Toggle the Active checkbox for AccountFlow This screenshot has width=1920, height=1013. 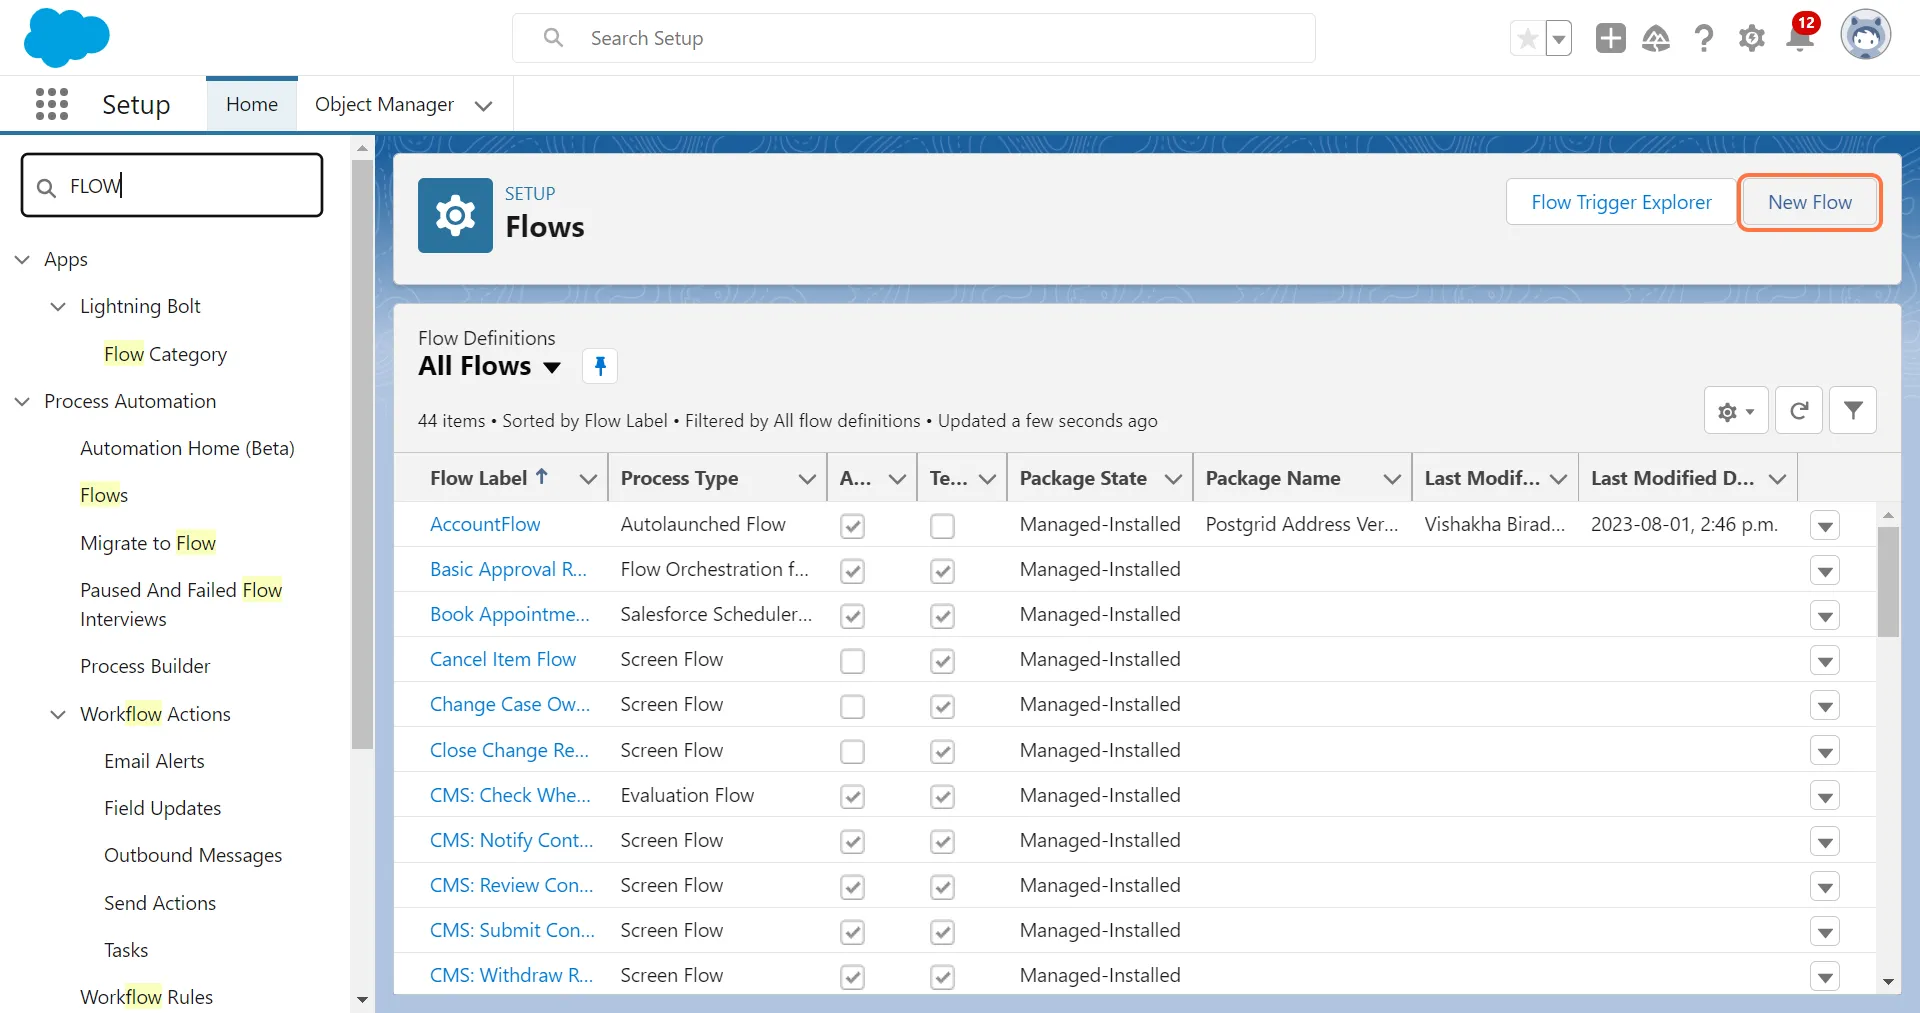click(x=852, y=526)
